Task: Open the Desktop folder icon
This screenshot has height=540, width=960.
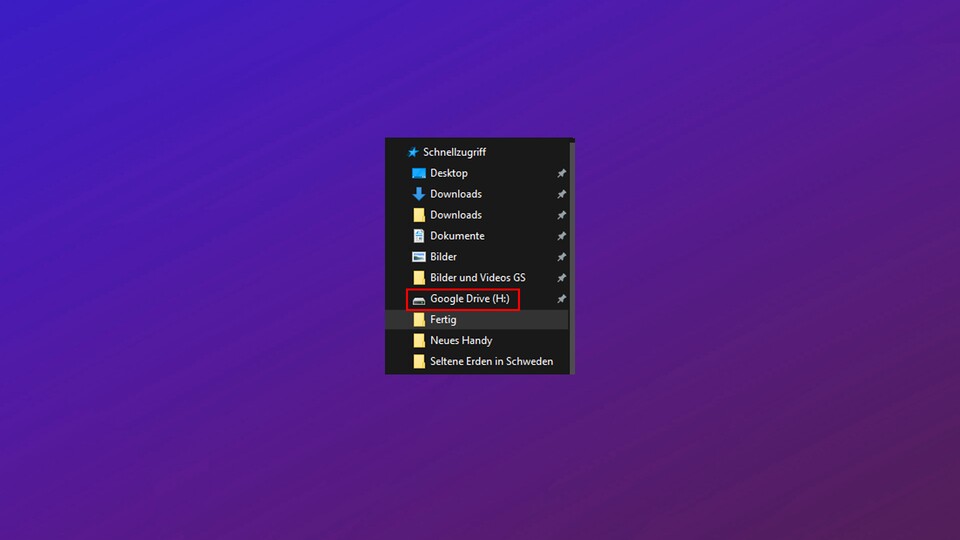Action: click(419, 173)
